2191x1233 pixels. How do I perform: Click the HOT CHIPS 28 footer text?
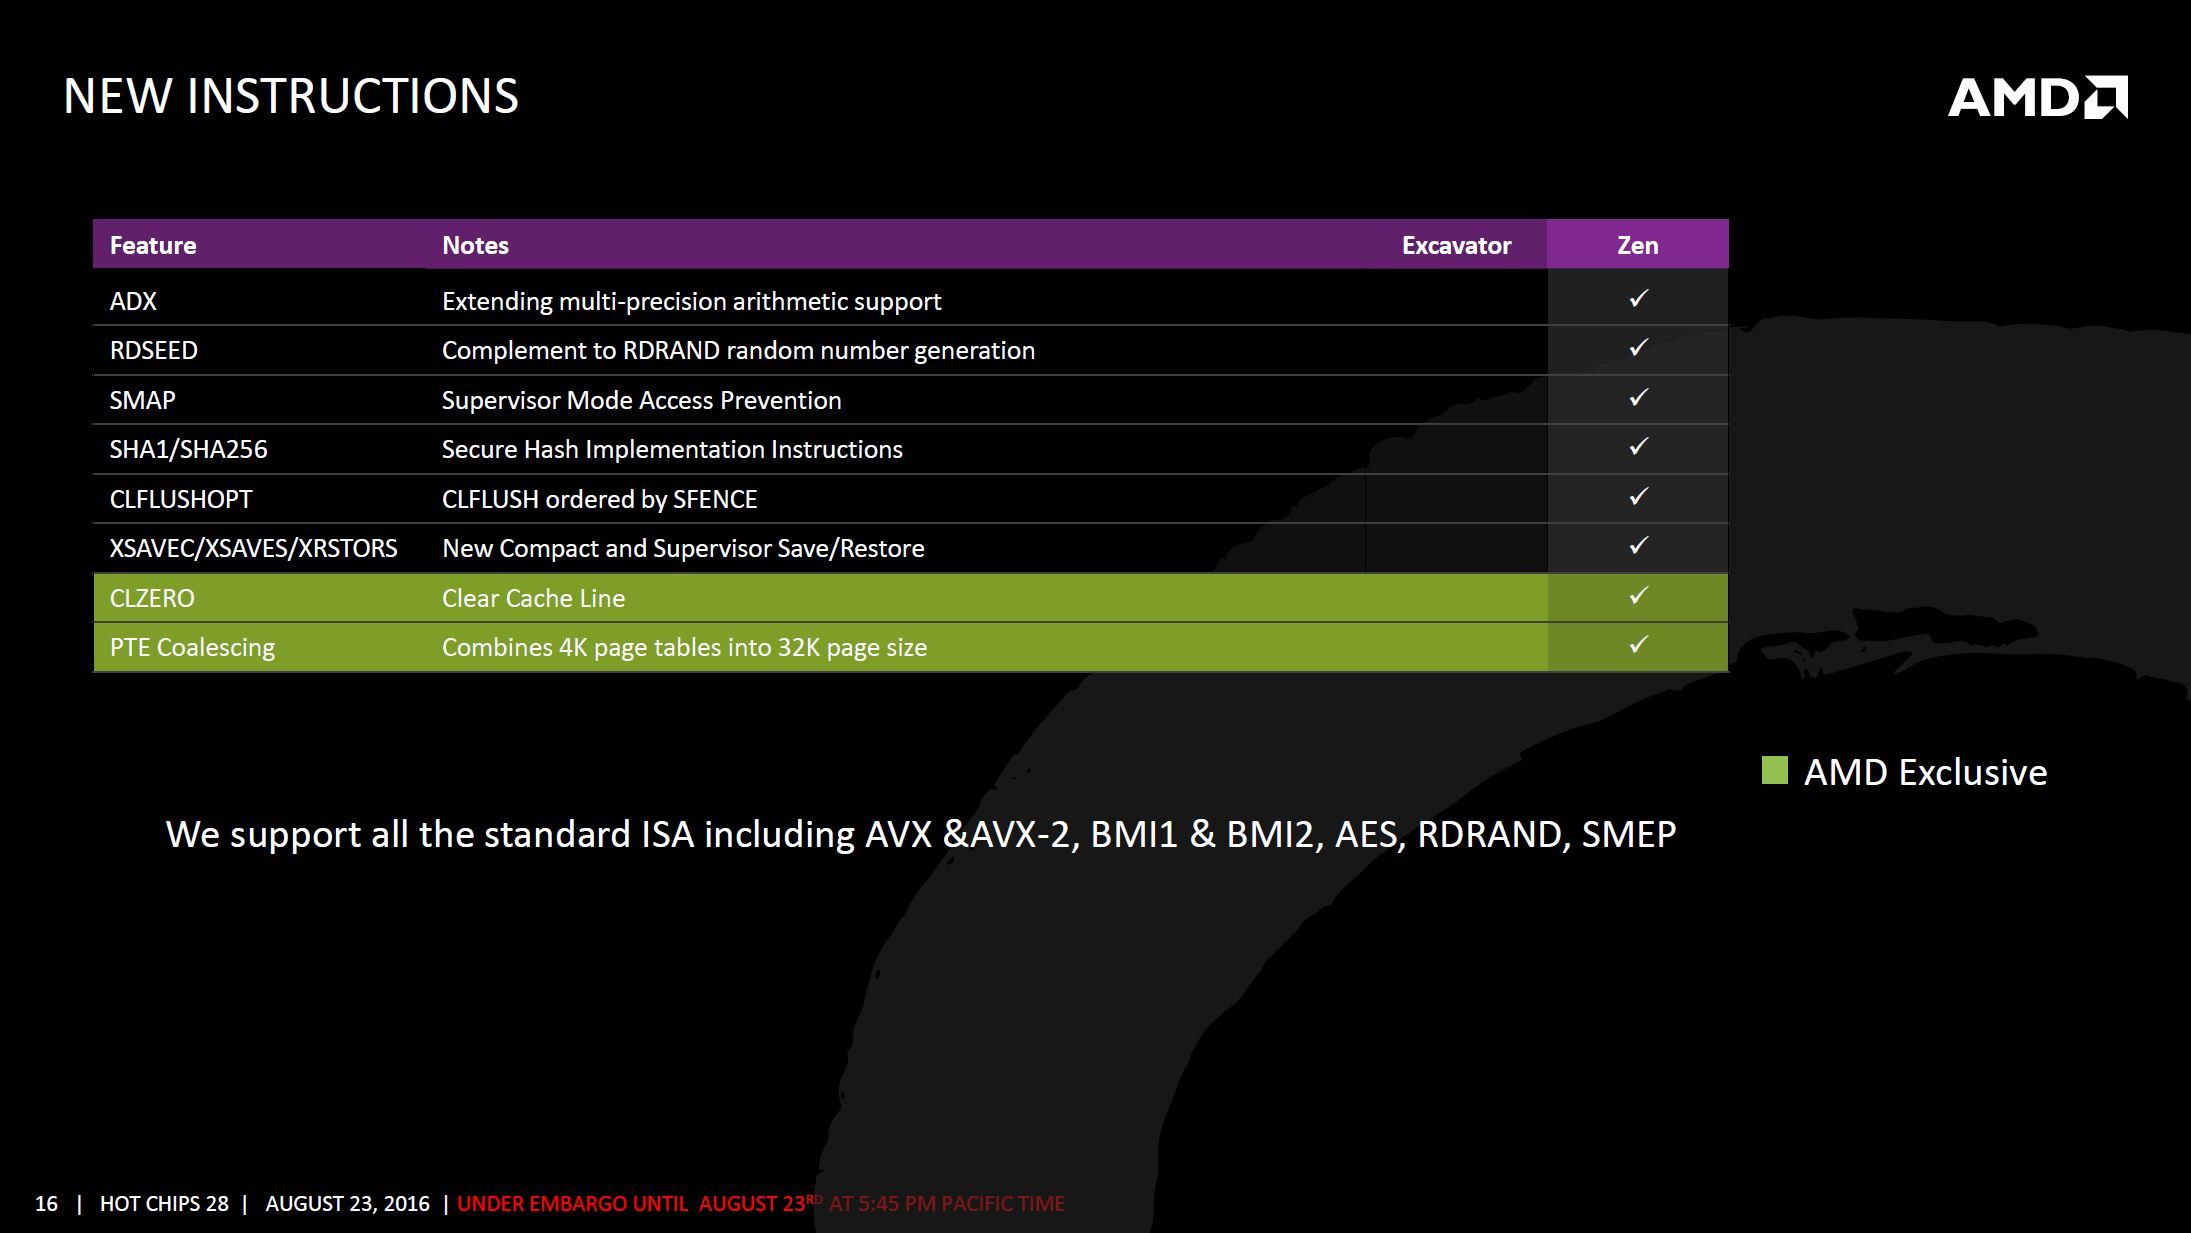click(164, 1204)
